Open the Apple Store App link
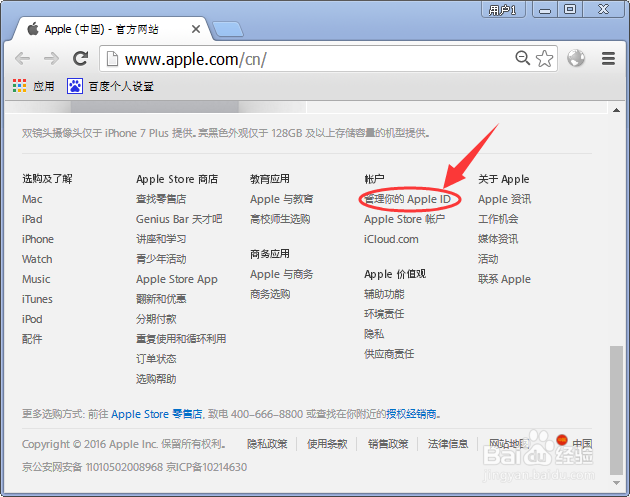The image size is (630, 497). click(x=177, y=279)
